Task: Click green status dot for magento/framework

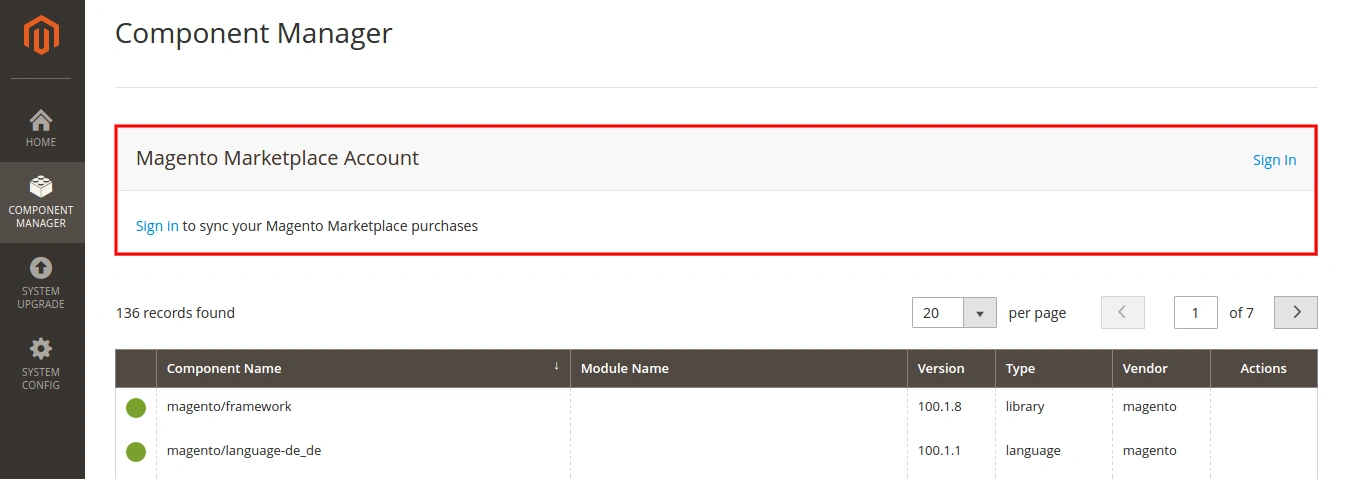Action: point(136,408)
